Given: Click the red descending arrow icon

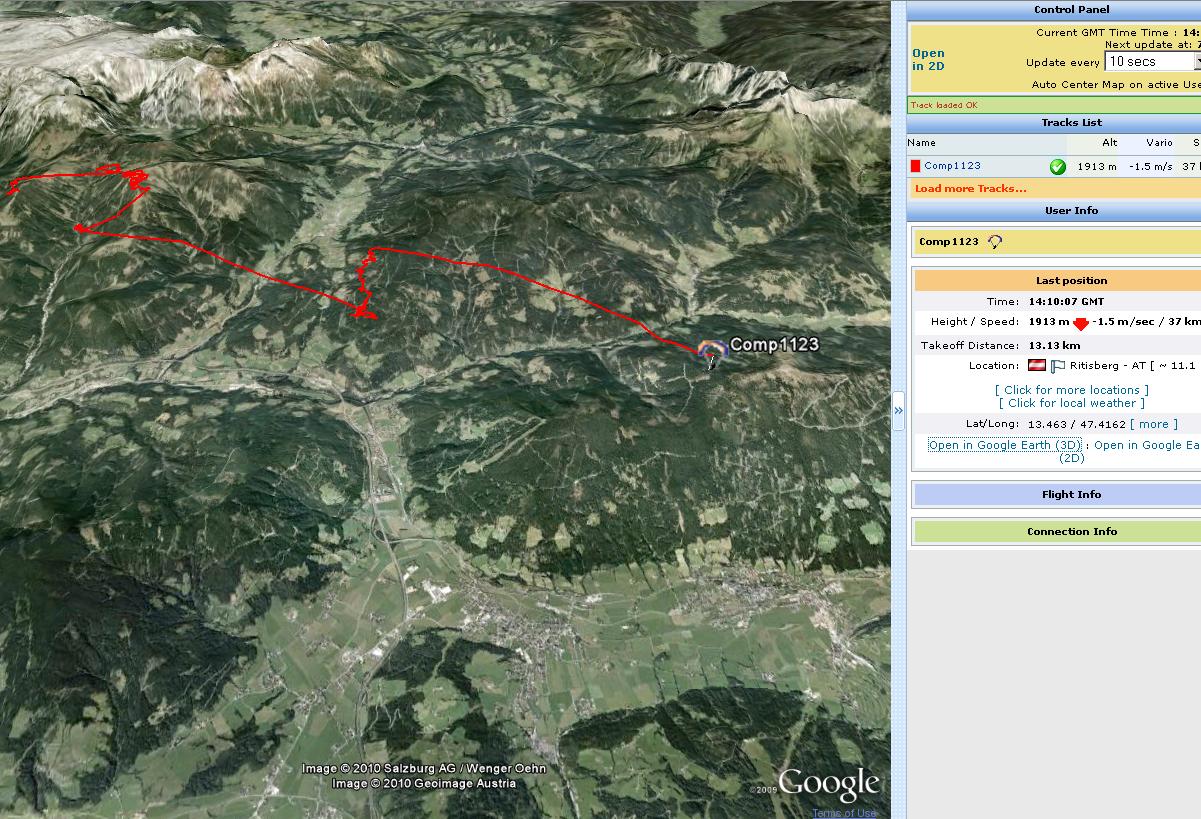Looking at the screenshot, I should (1080, 323).
